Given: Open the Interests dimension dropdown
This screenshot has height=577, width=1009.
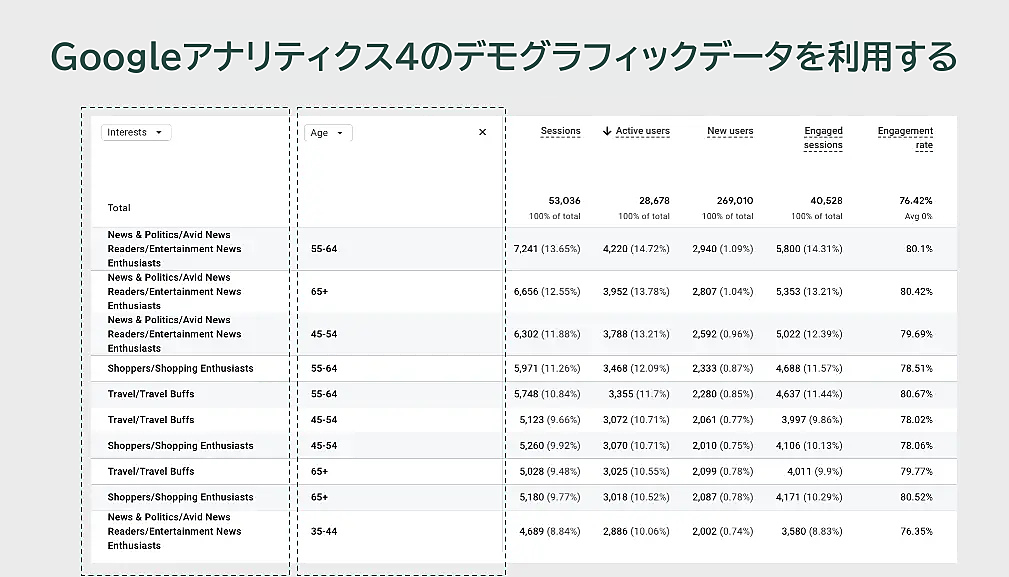Looking at the screenshot, I should 136,133.
